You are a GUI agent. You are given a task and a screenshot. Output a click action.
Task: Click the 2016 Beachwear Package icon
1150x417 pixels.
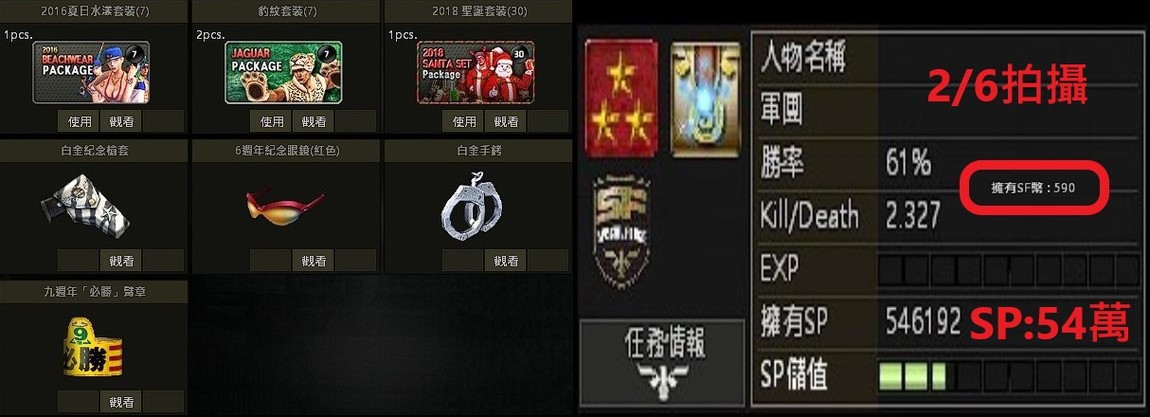pyautogui.click(x=91, y=72)
